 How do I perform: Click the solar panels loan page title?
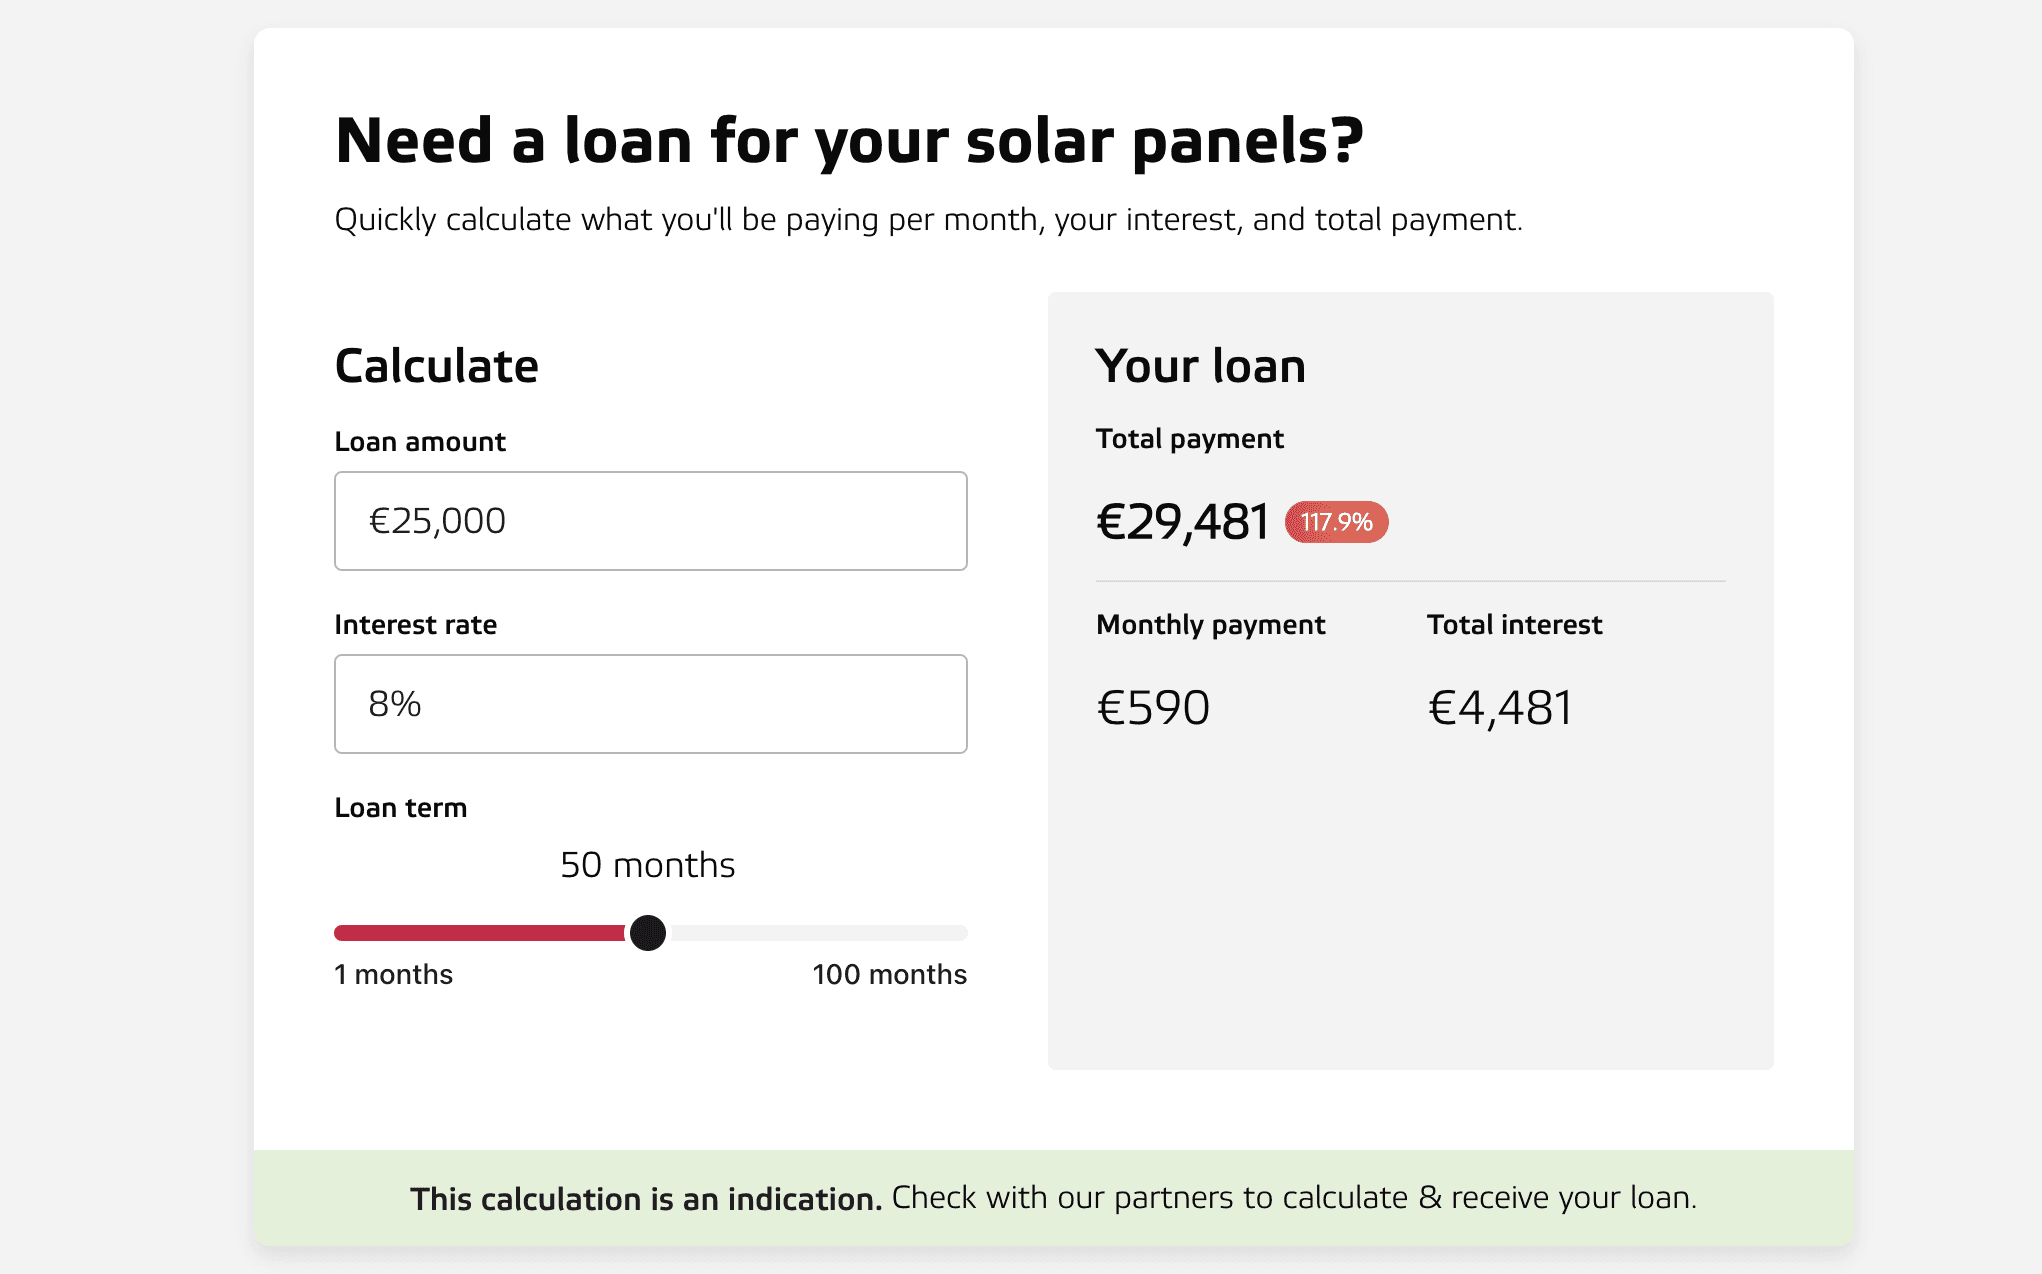click(x=850, y=141)
